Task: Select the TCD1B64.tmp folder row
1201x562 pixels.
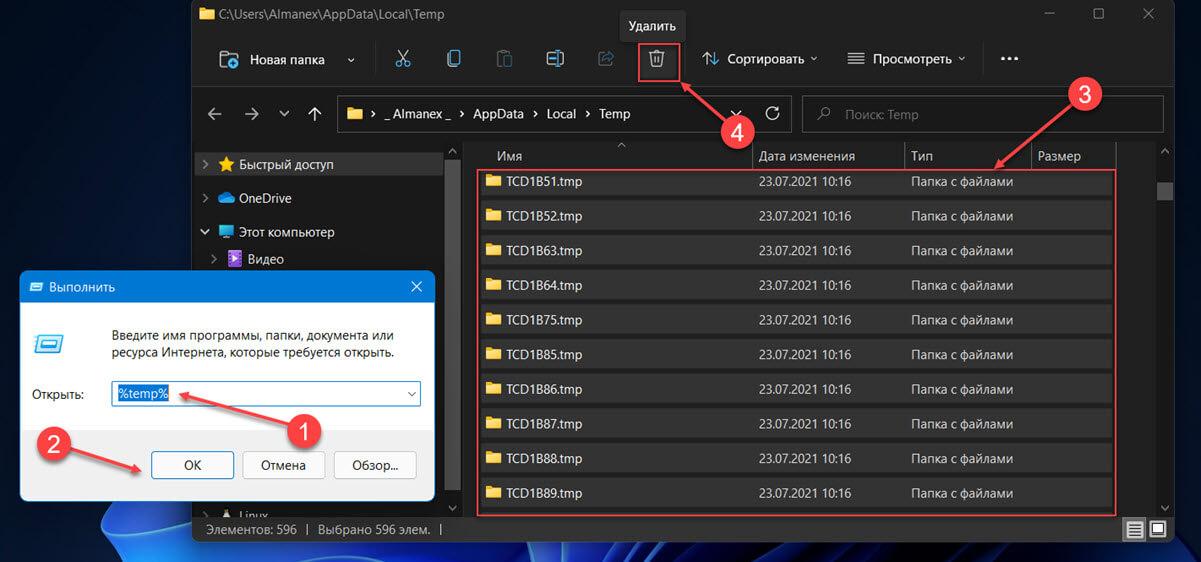Action: (796, 285)
